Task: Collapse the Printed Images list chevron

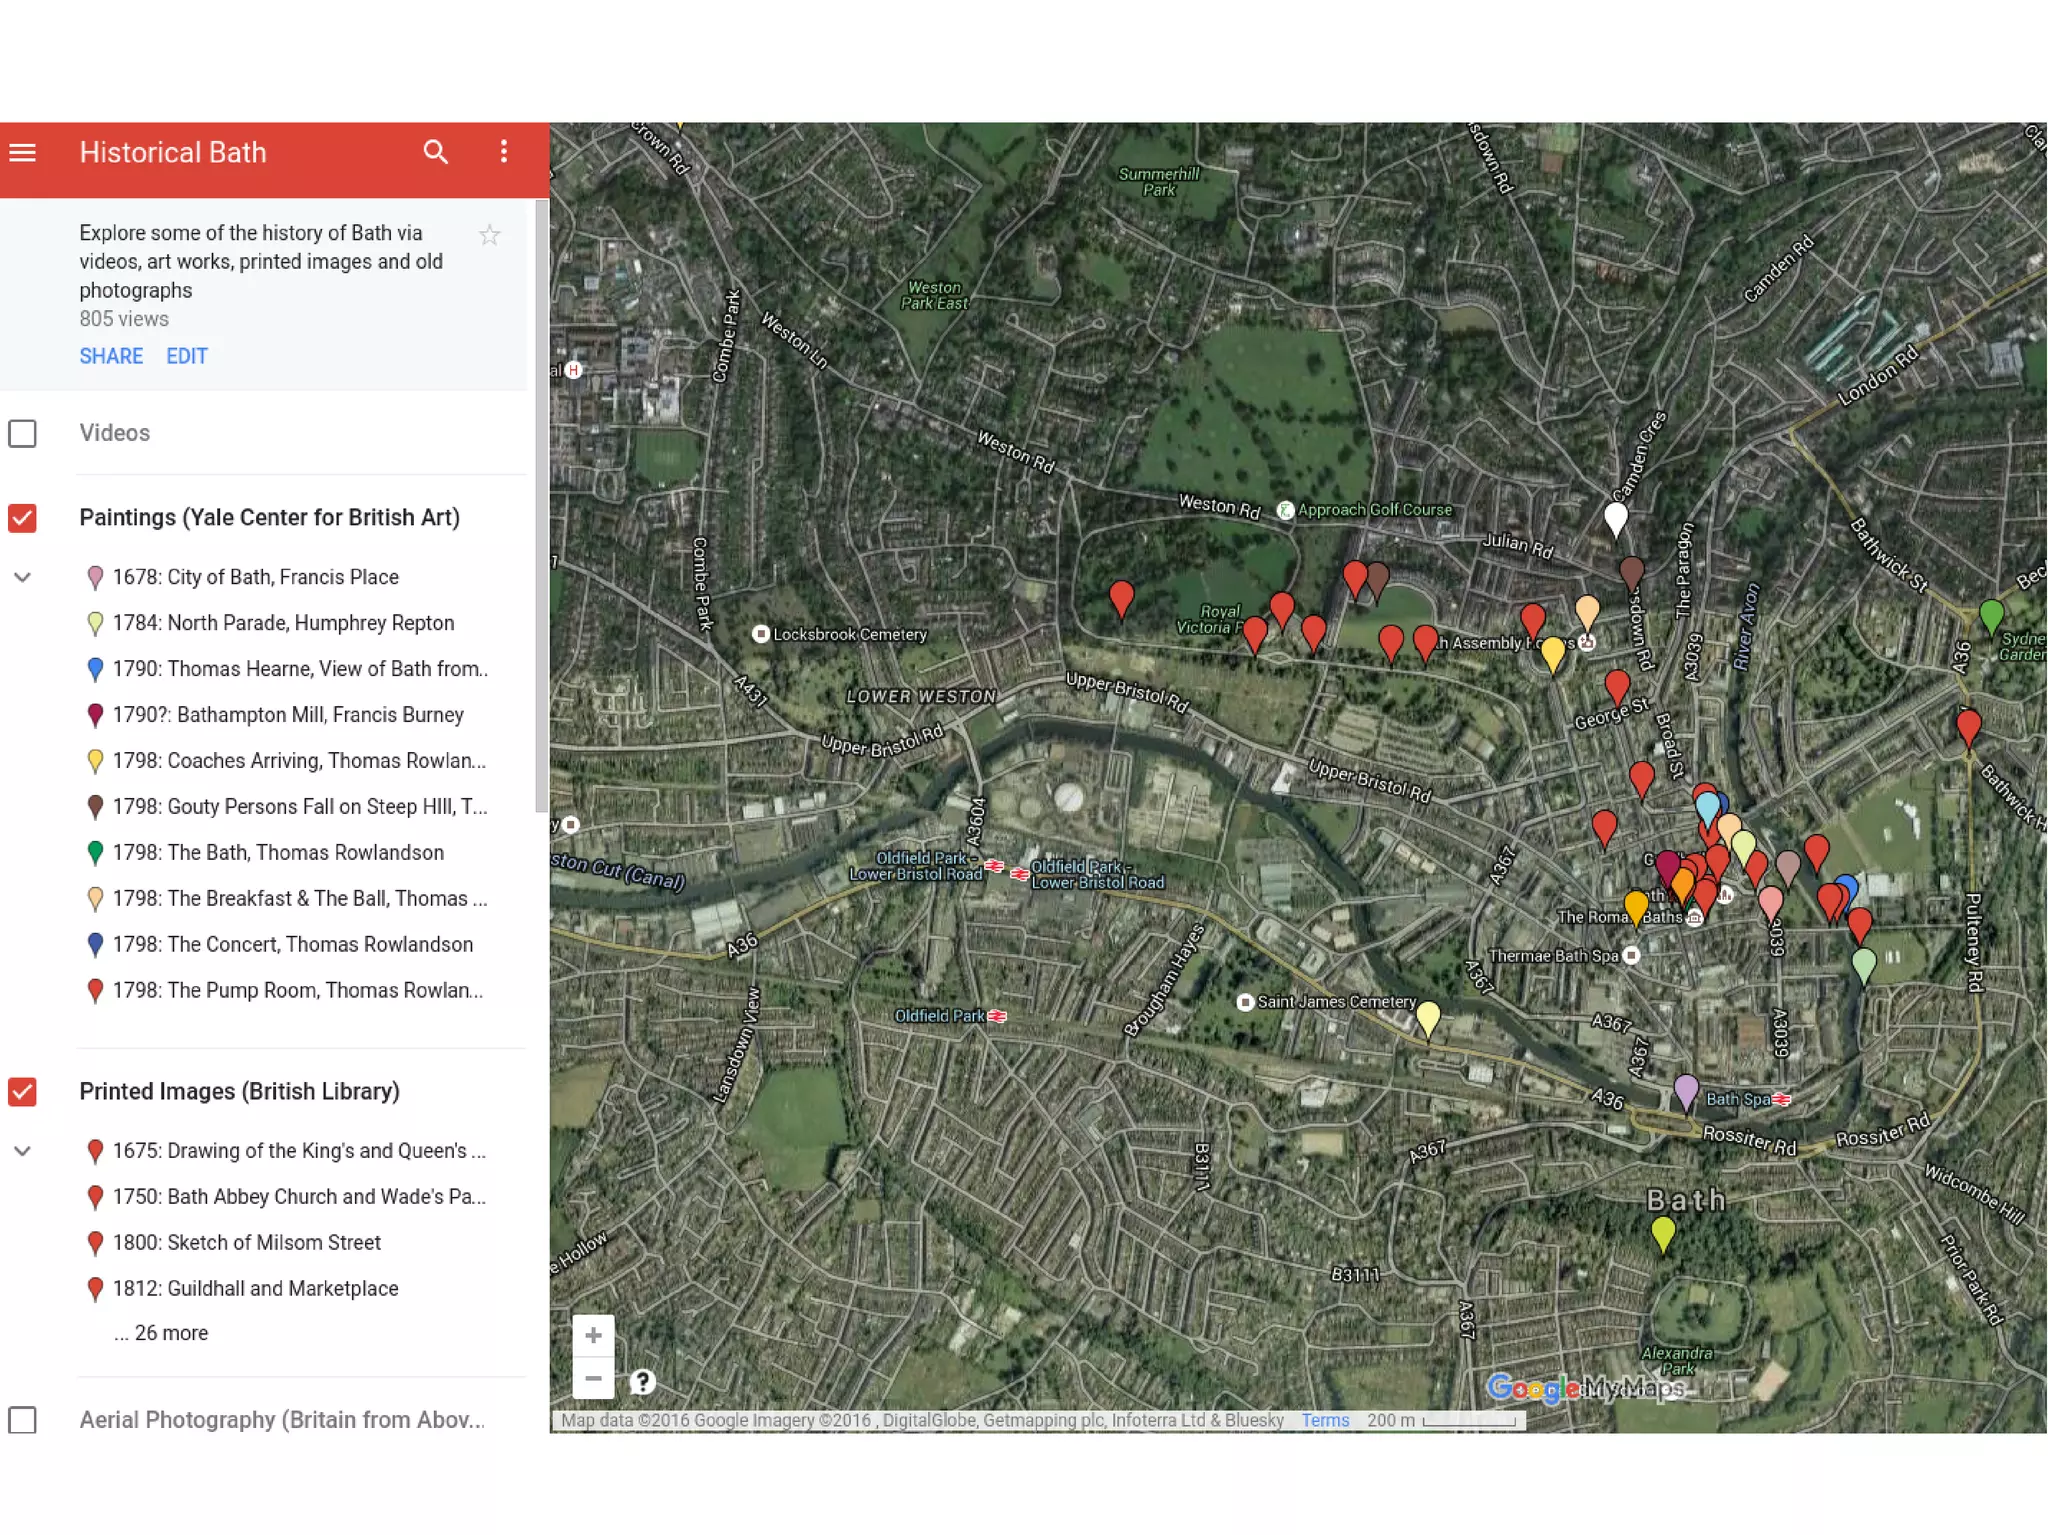Action: pos(22,1151)
